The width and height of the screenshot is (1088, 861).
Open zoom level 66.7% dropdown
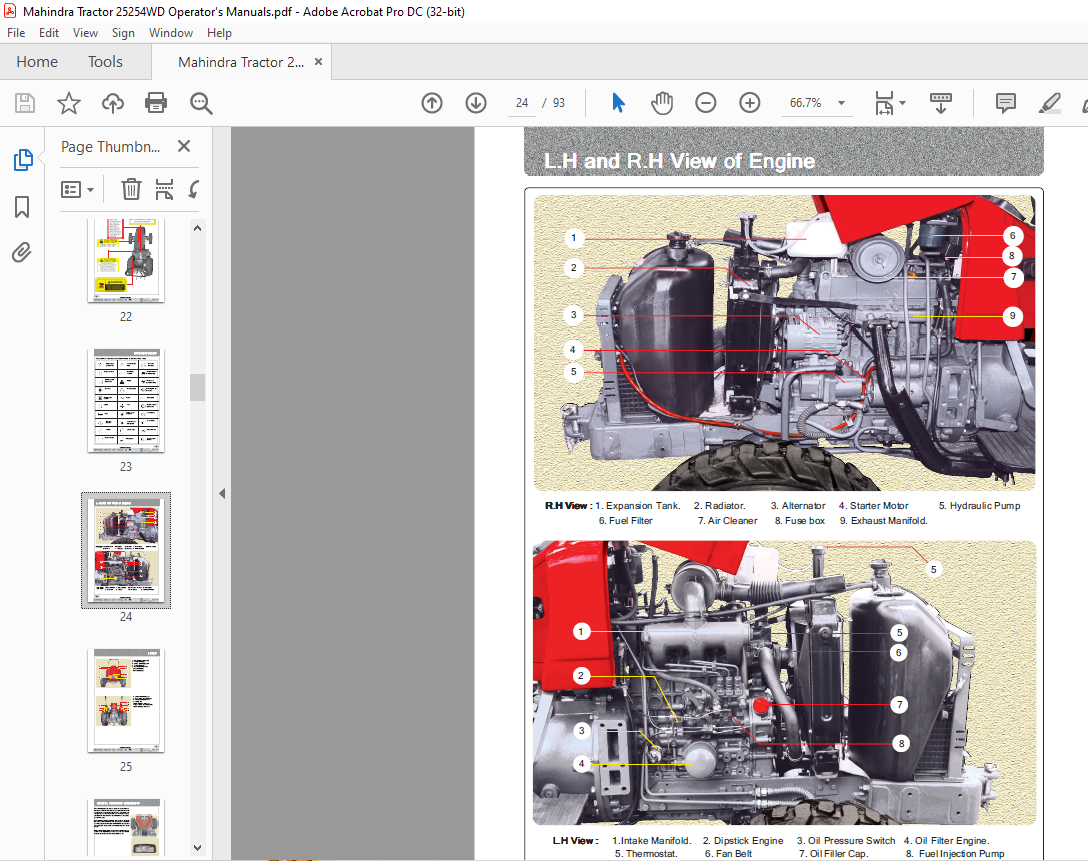[x=842, y=103]
